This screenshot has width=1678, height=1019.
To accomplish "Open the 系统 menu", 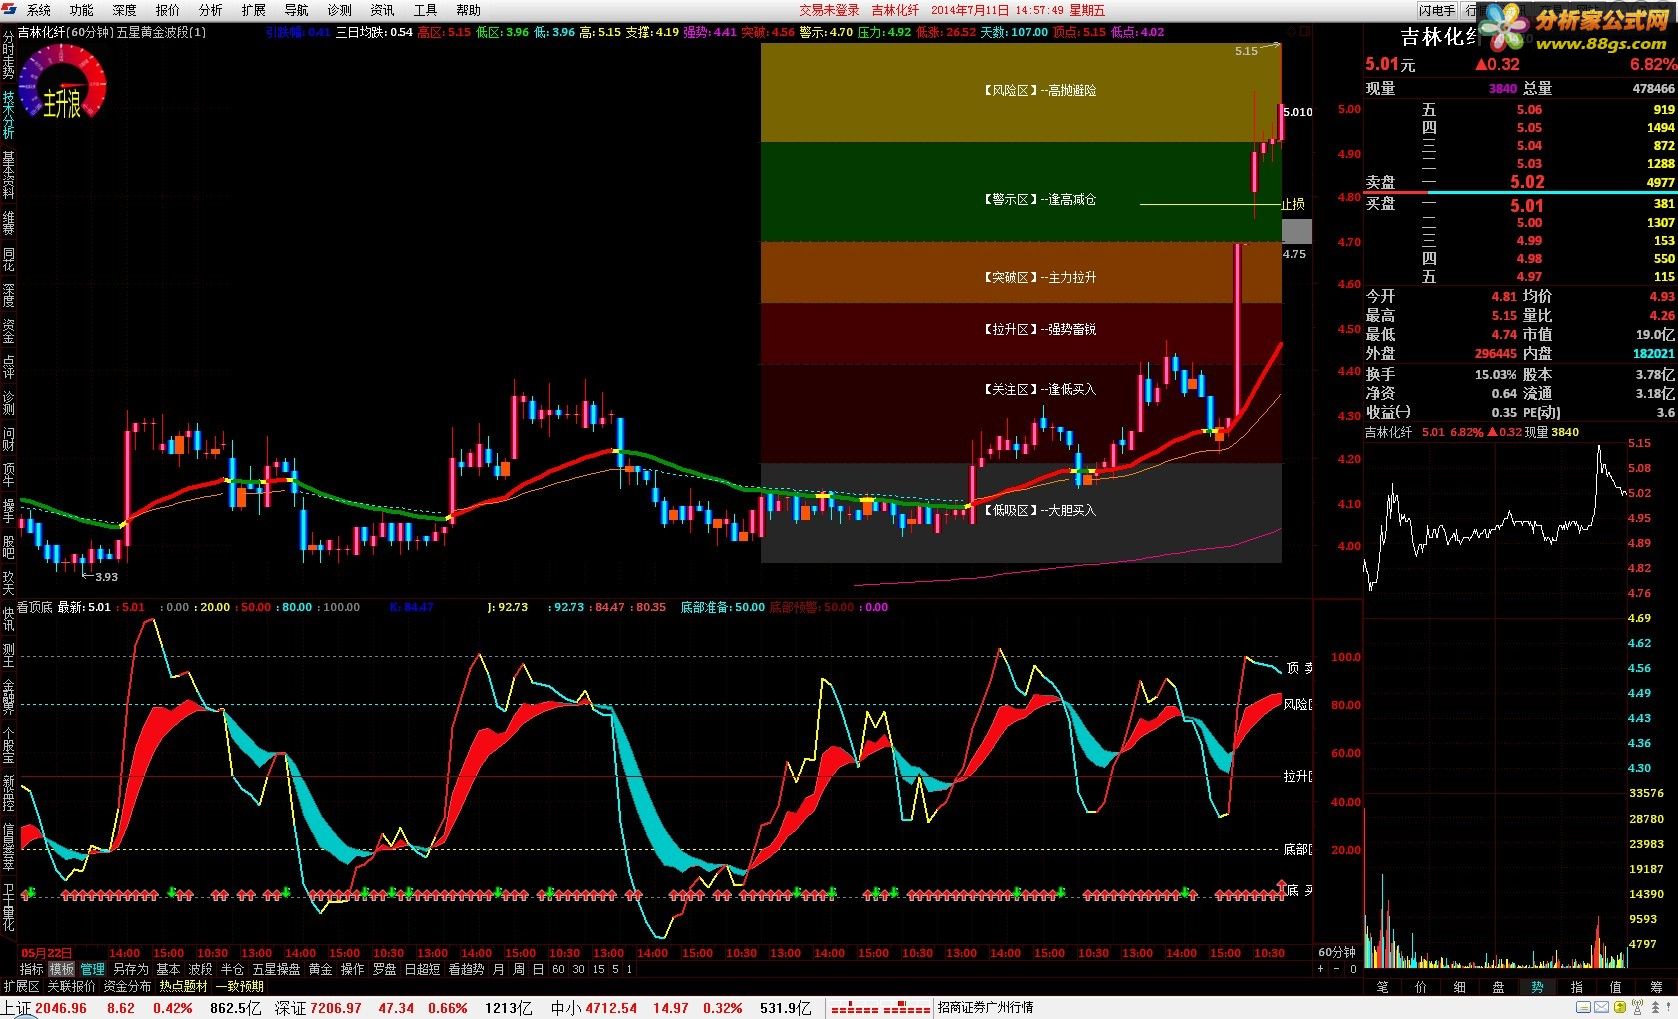I will [38, 10].
